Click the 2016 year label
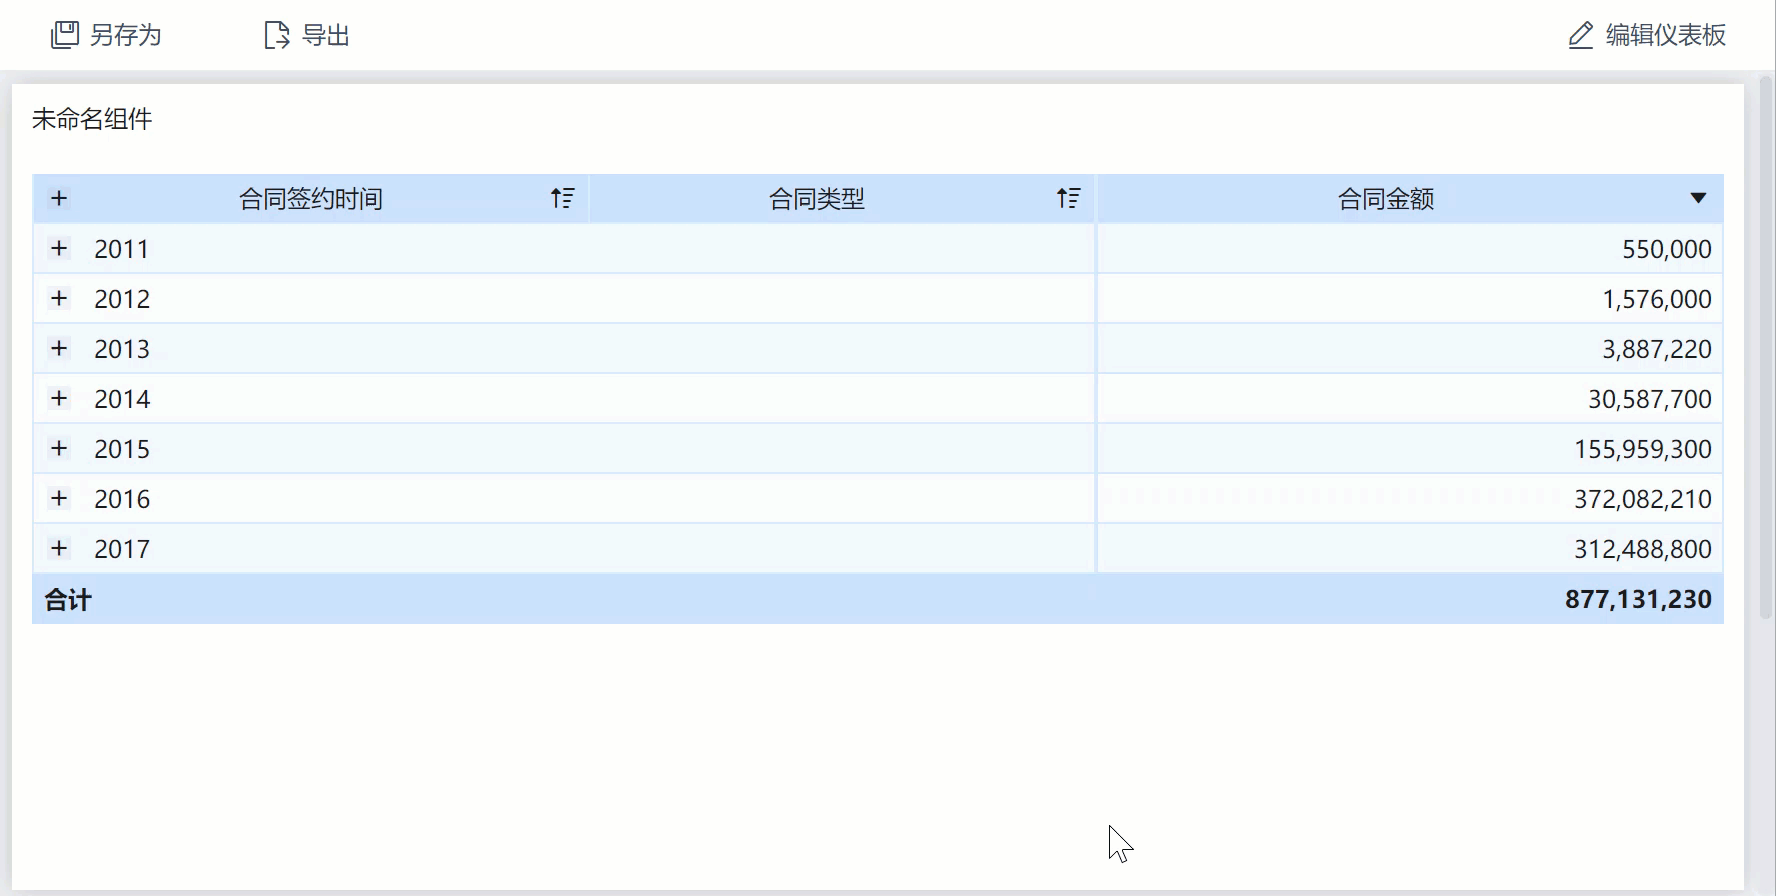The height and width of the screenshot is (896, 1776). [x=122, y=499]
